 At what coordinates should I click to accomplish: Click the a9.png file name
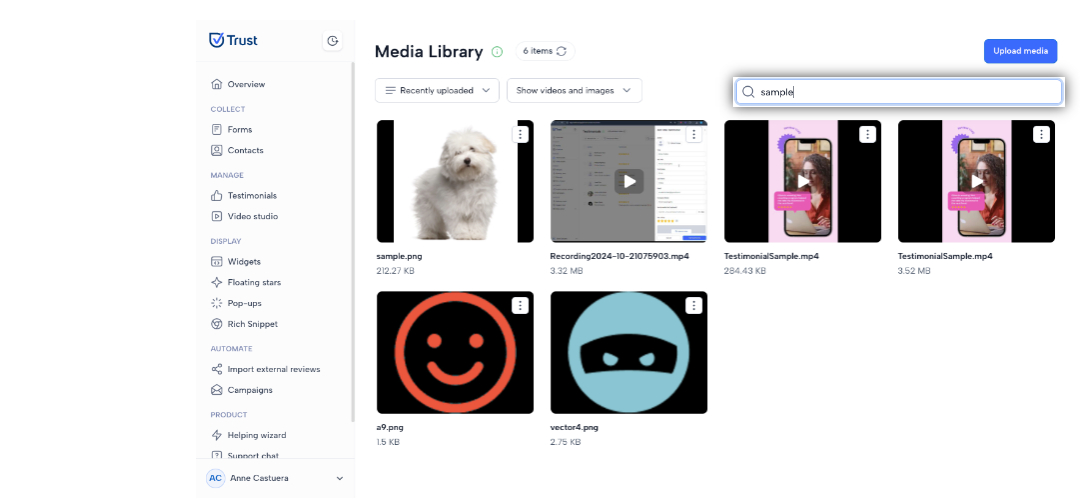(390, 427)
